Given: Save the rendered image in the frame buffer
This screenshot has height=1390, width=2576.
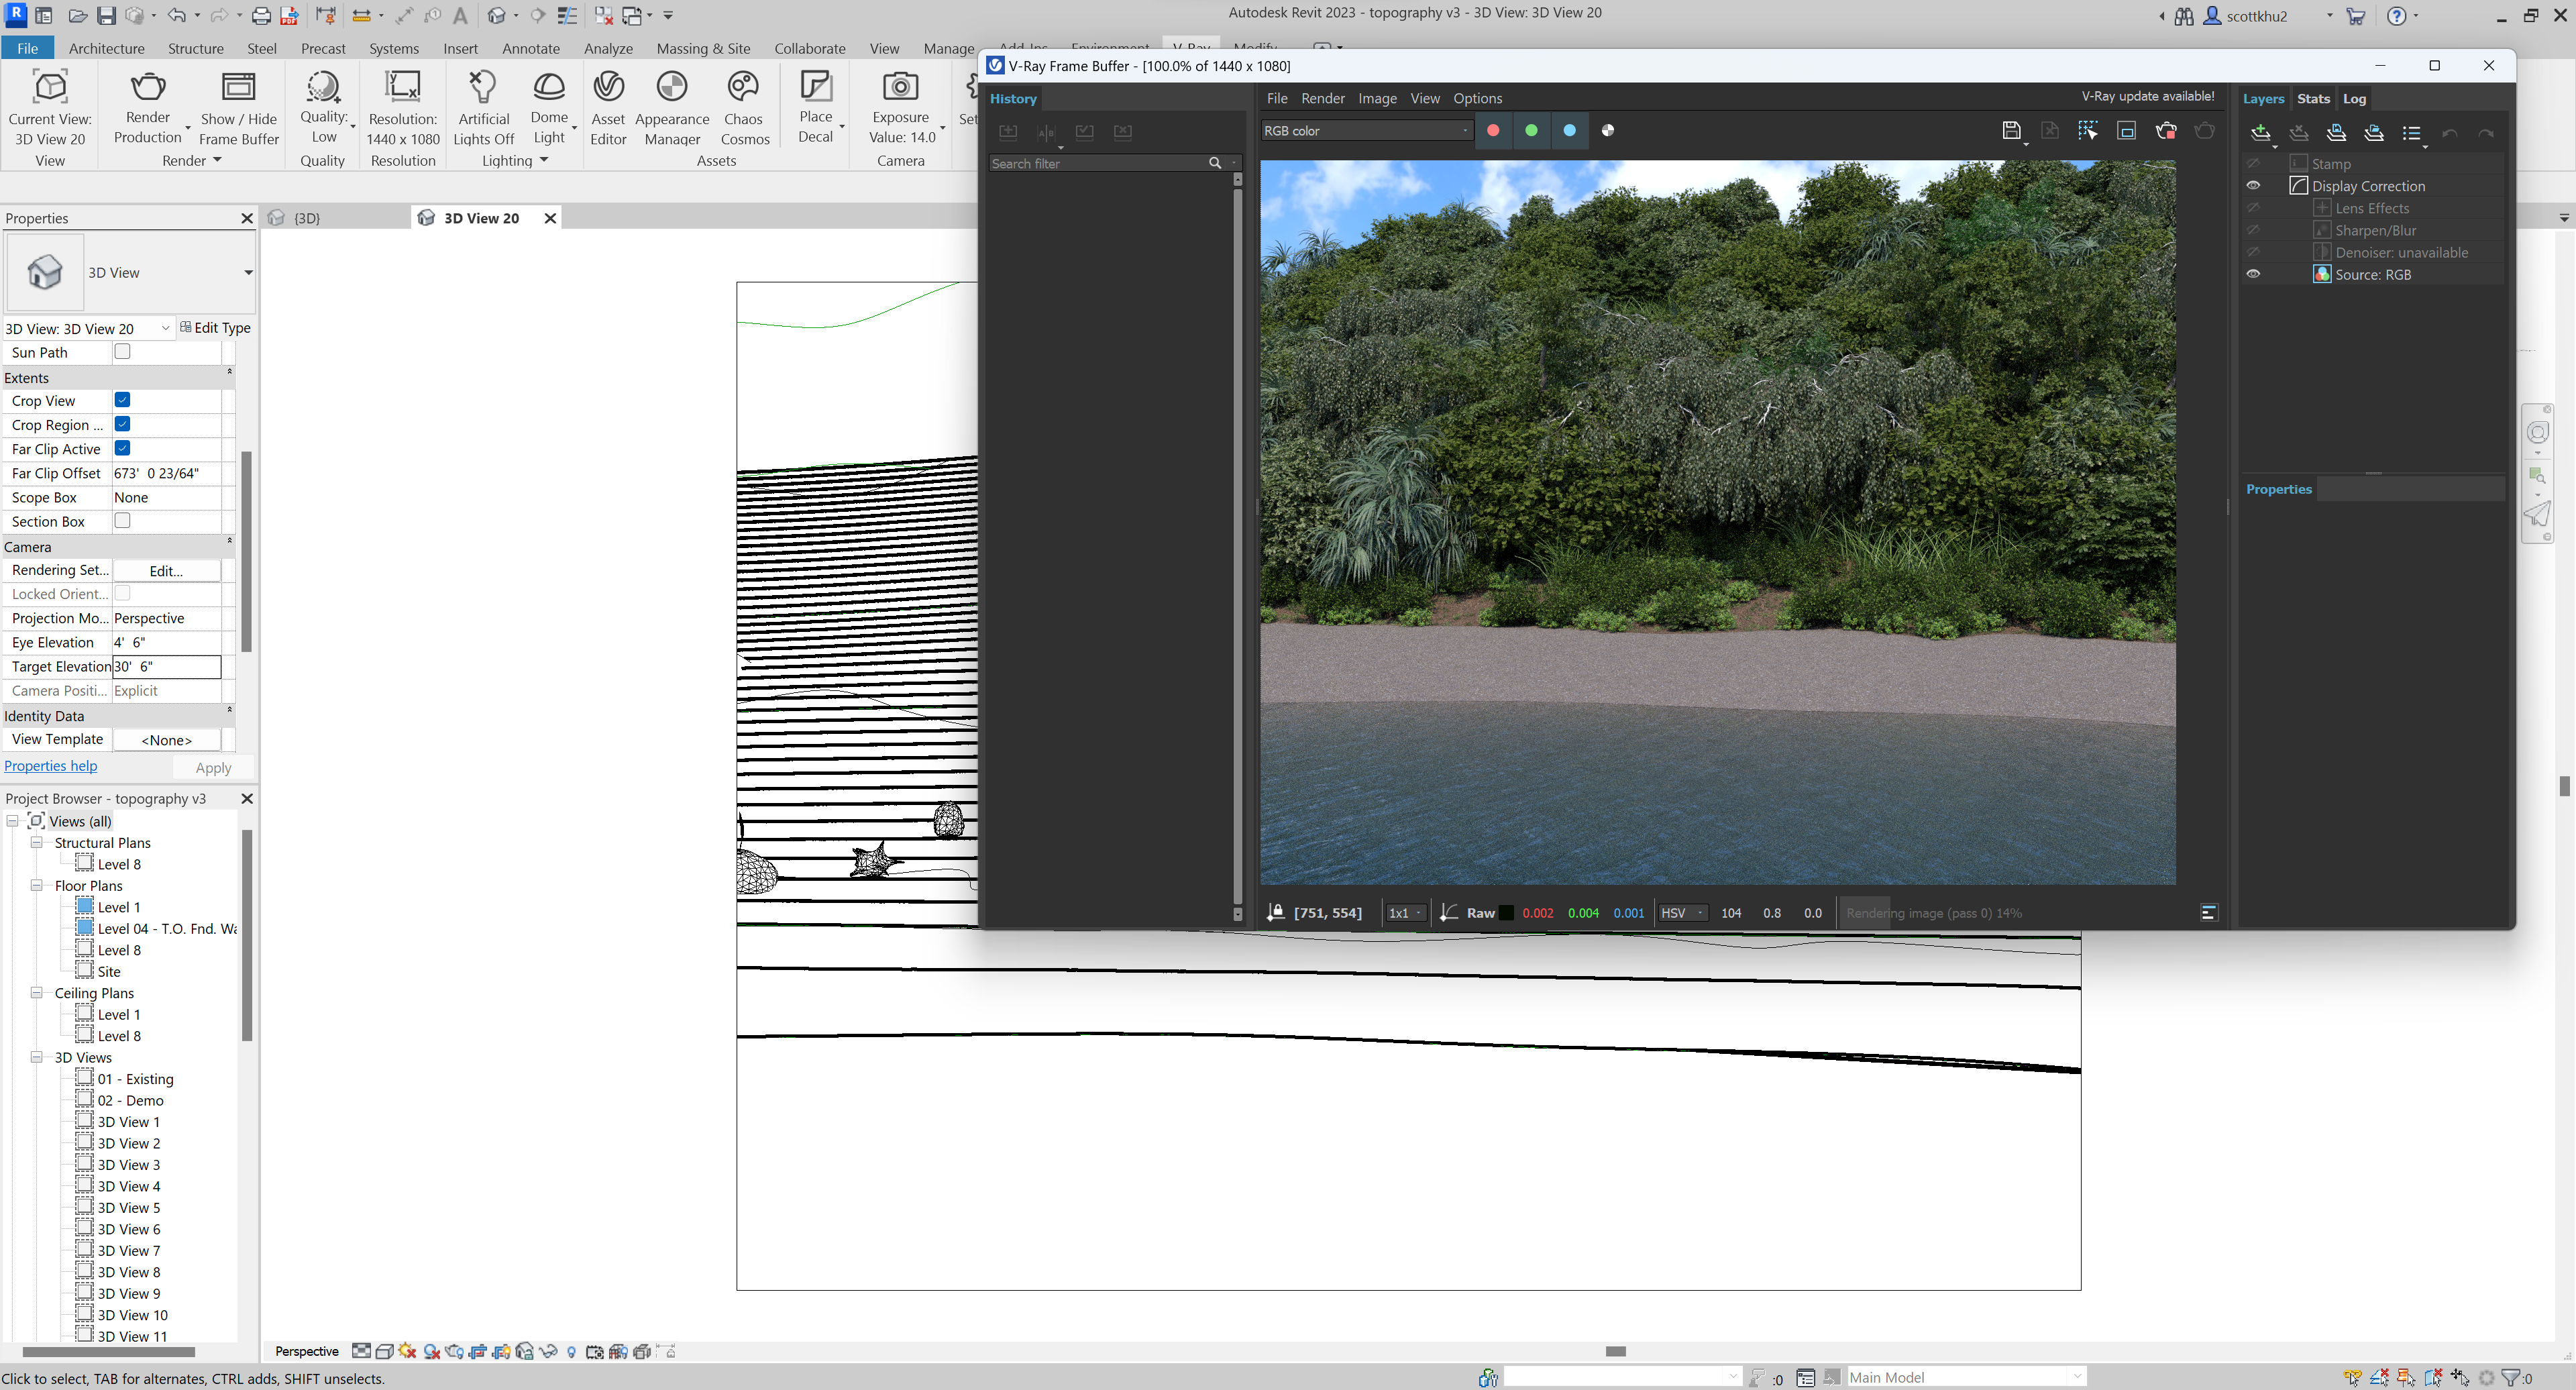Looking at the screenshot, I should coord(2011,131).
